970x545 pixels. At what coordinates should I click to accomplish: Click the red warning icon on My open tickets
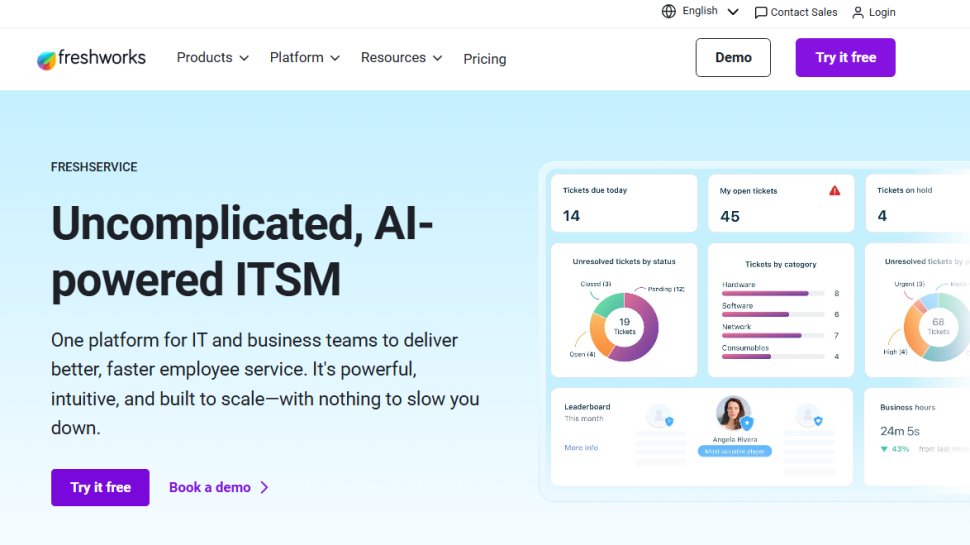click(835, 191)
